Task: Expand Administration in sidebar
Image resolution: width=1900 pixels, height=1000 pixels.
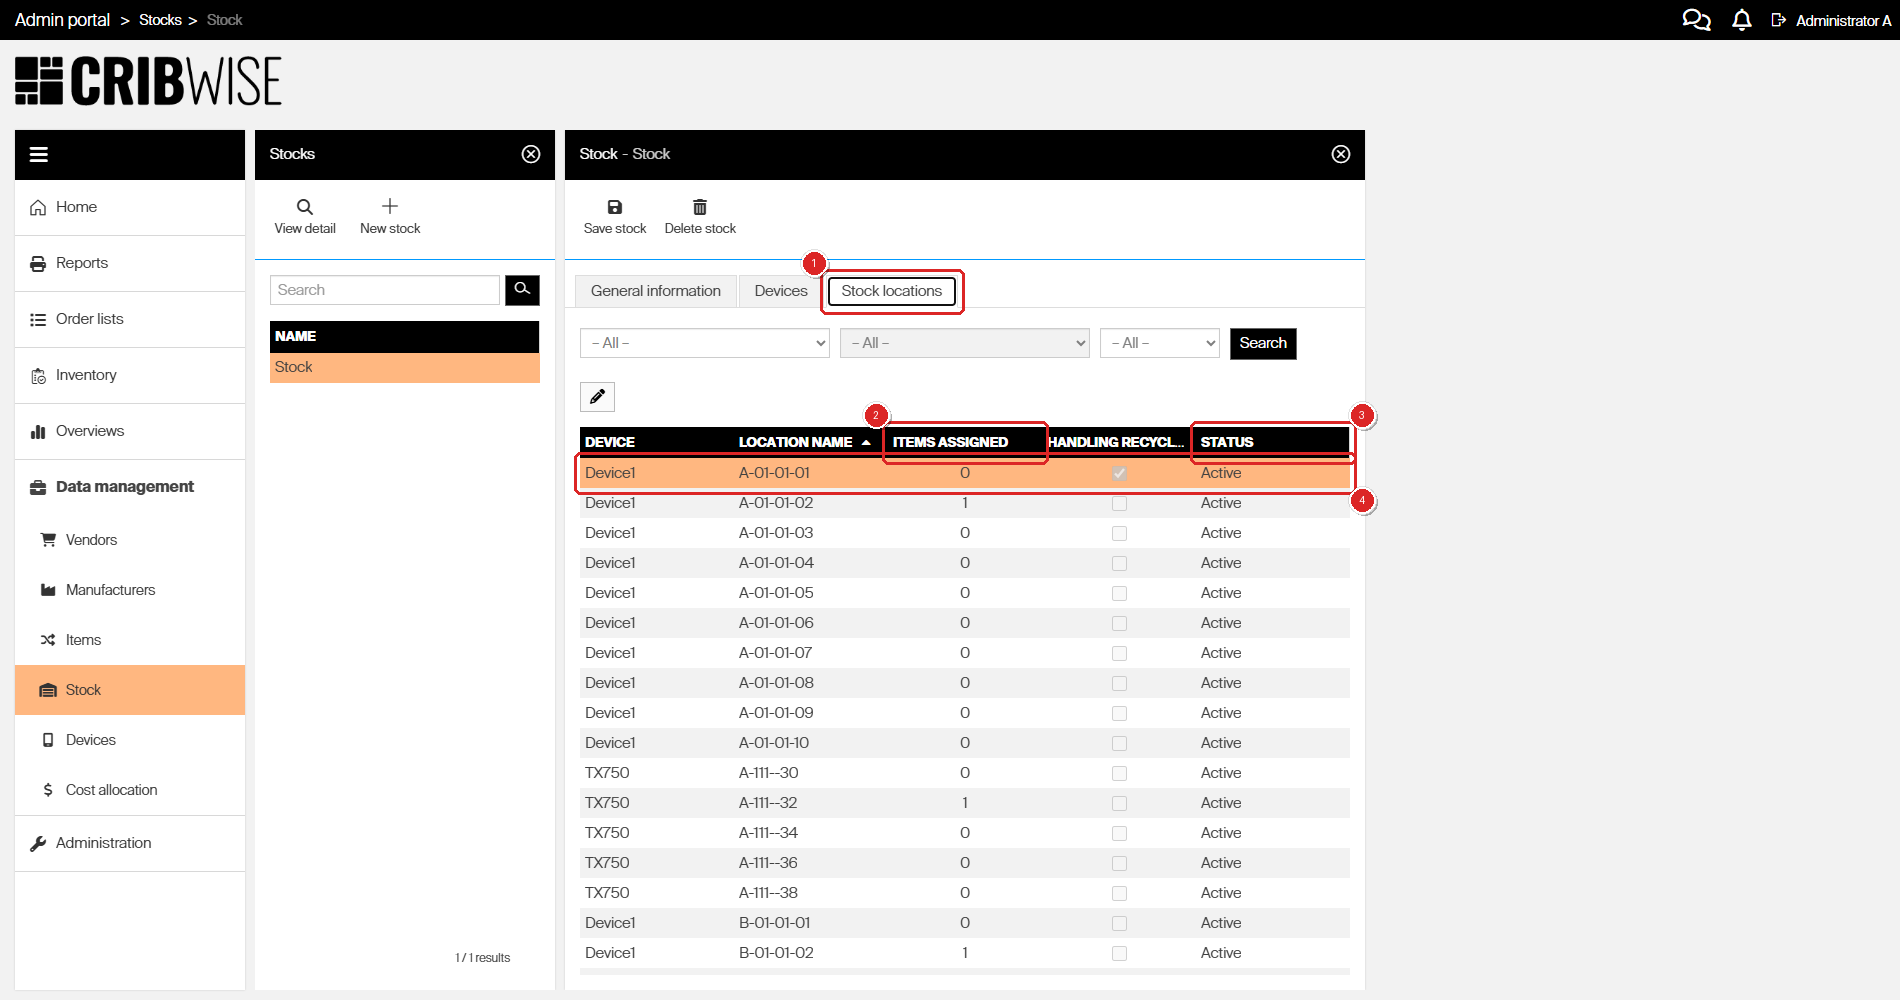Action: pos(130,843)
